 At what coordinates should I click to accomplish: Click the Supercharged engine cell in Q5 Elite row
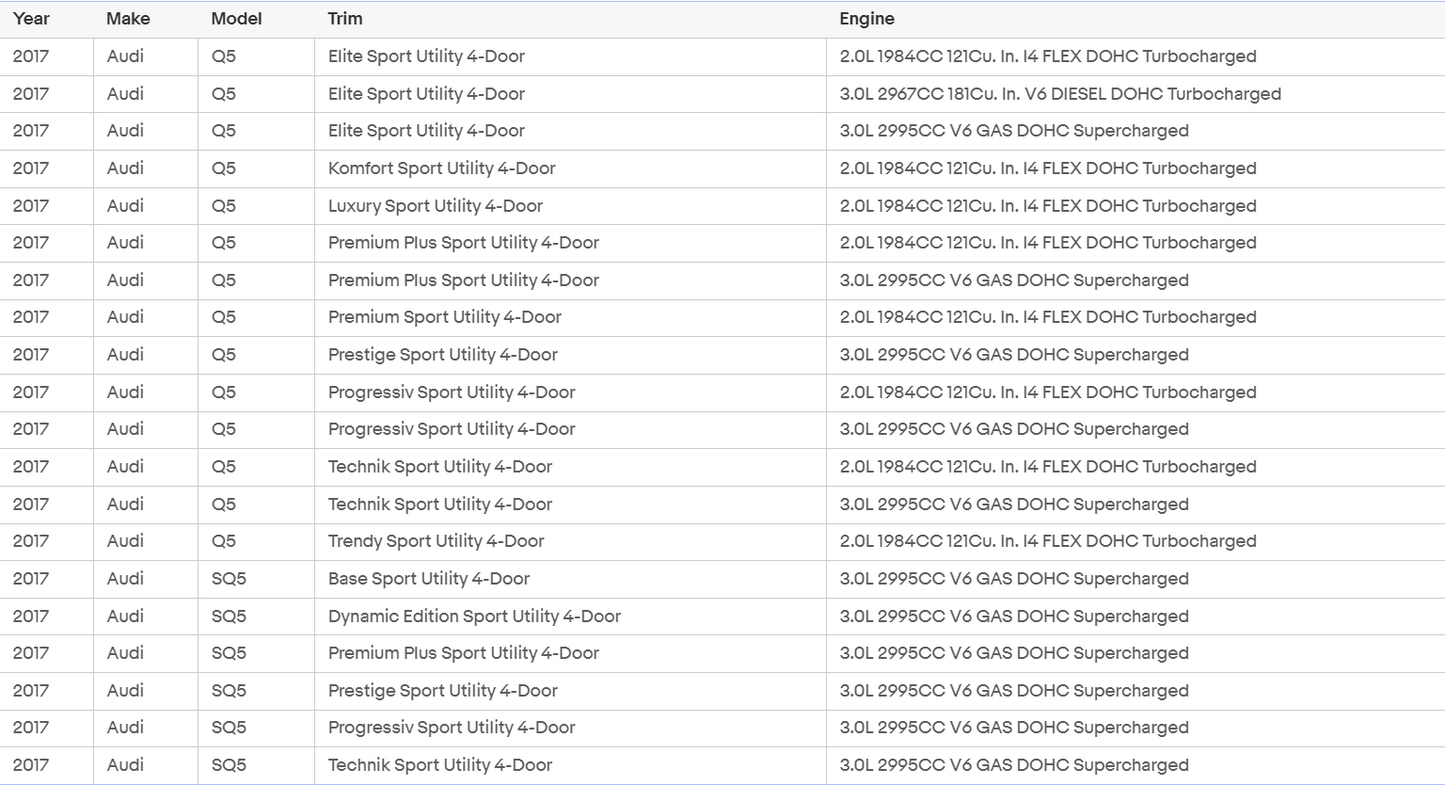coord(1136,131)
